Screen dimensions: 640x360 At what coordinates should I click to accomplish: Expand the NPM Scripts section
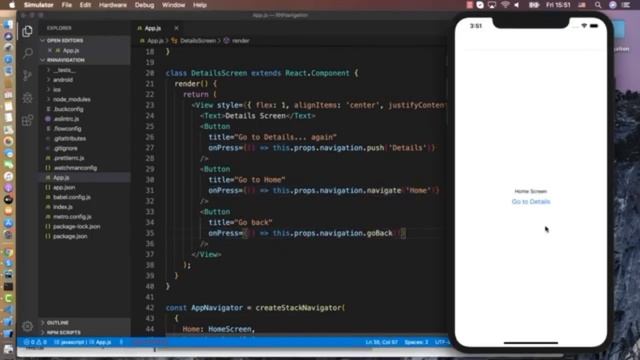click(x=63, y=332)
